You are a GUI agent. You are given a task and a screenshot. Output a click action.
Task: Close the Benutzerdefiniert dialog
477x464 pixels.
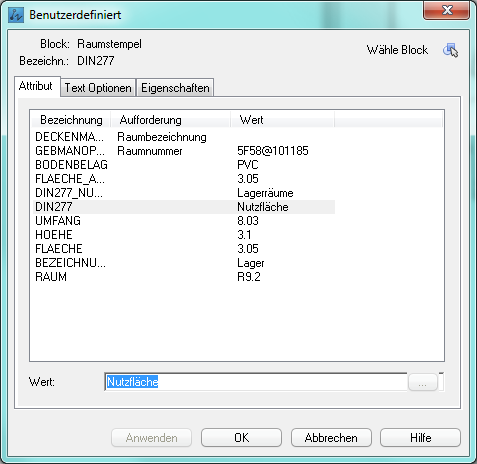[447, 10]
